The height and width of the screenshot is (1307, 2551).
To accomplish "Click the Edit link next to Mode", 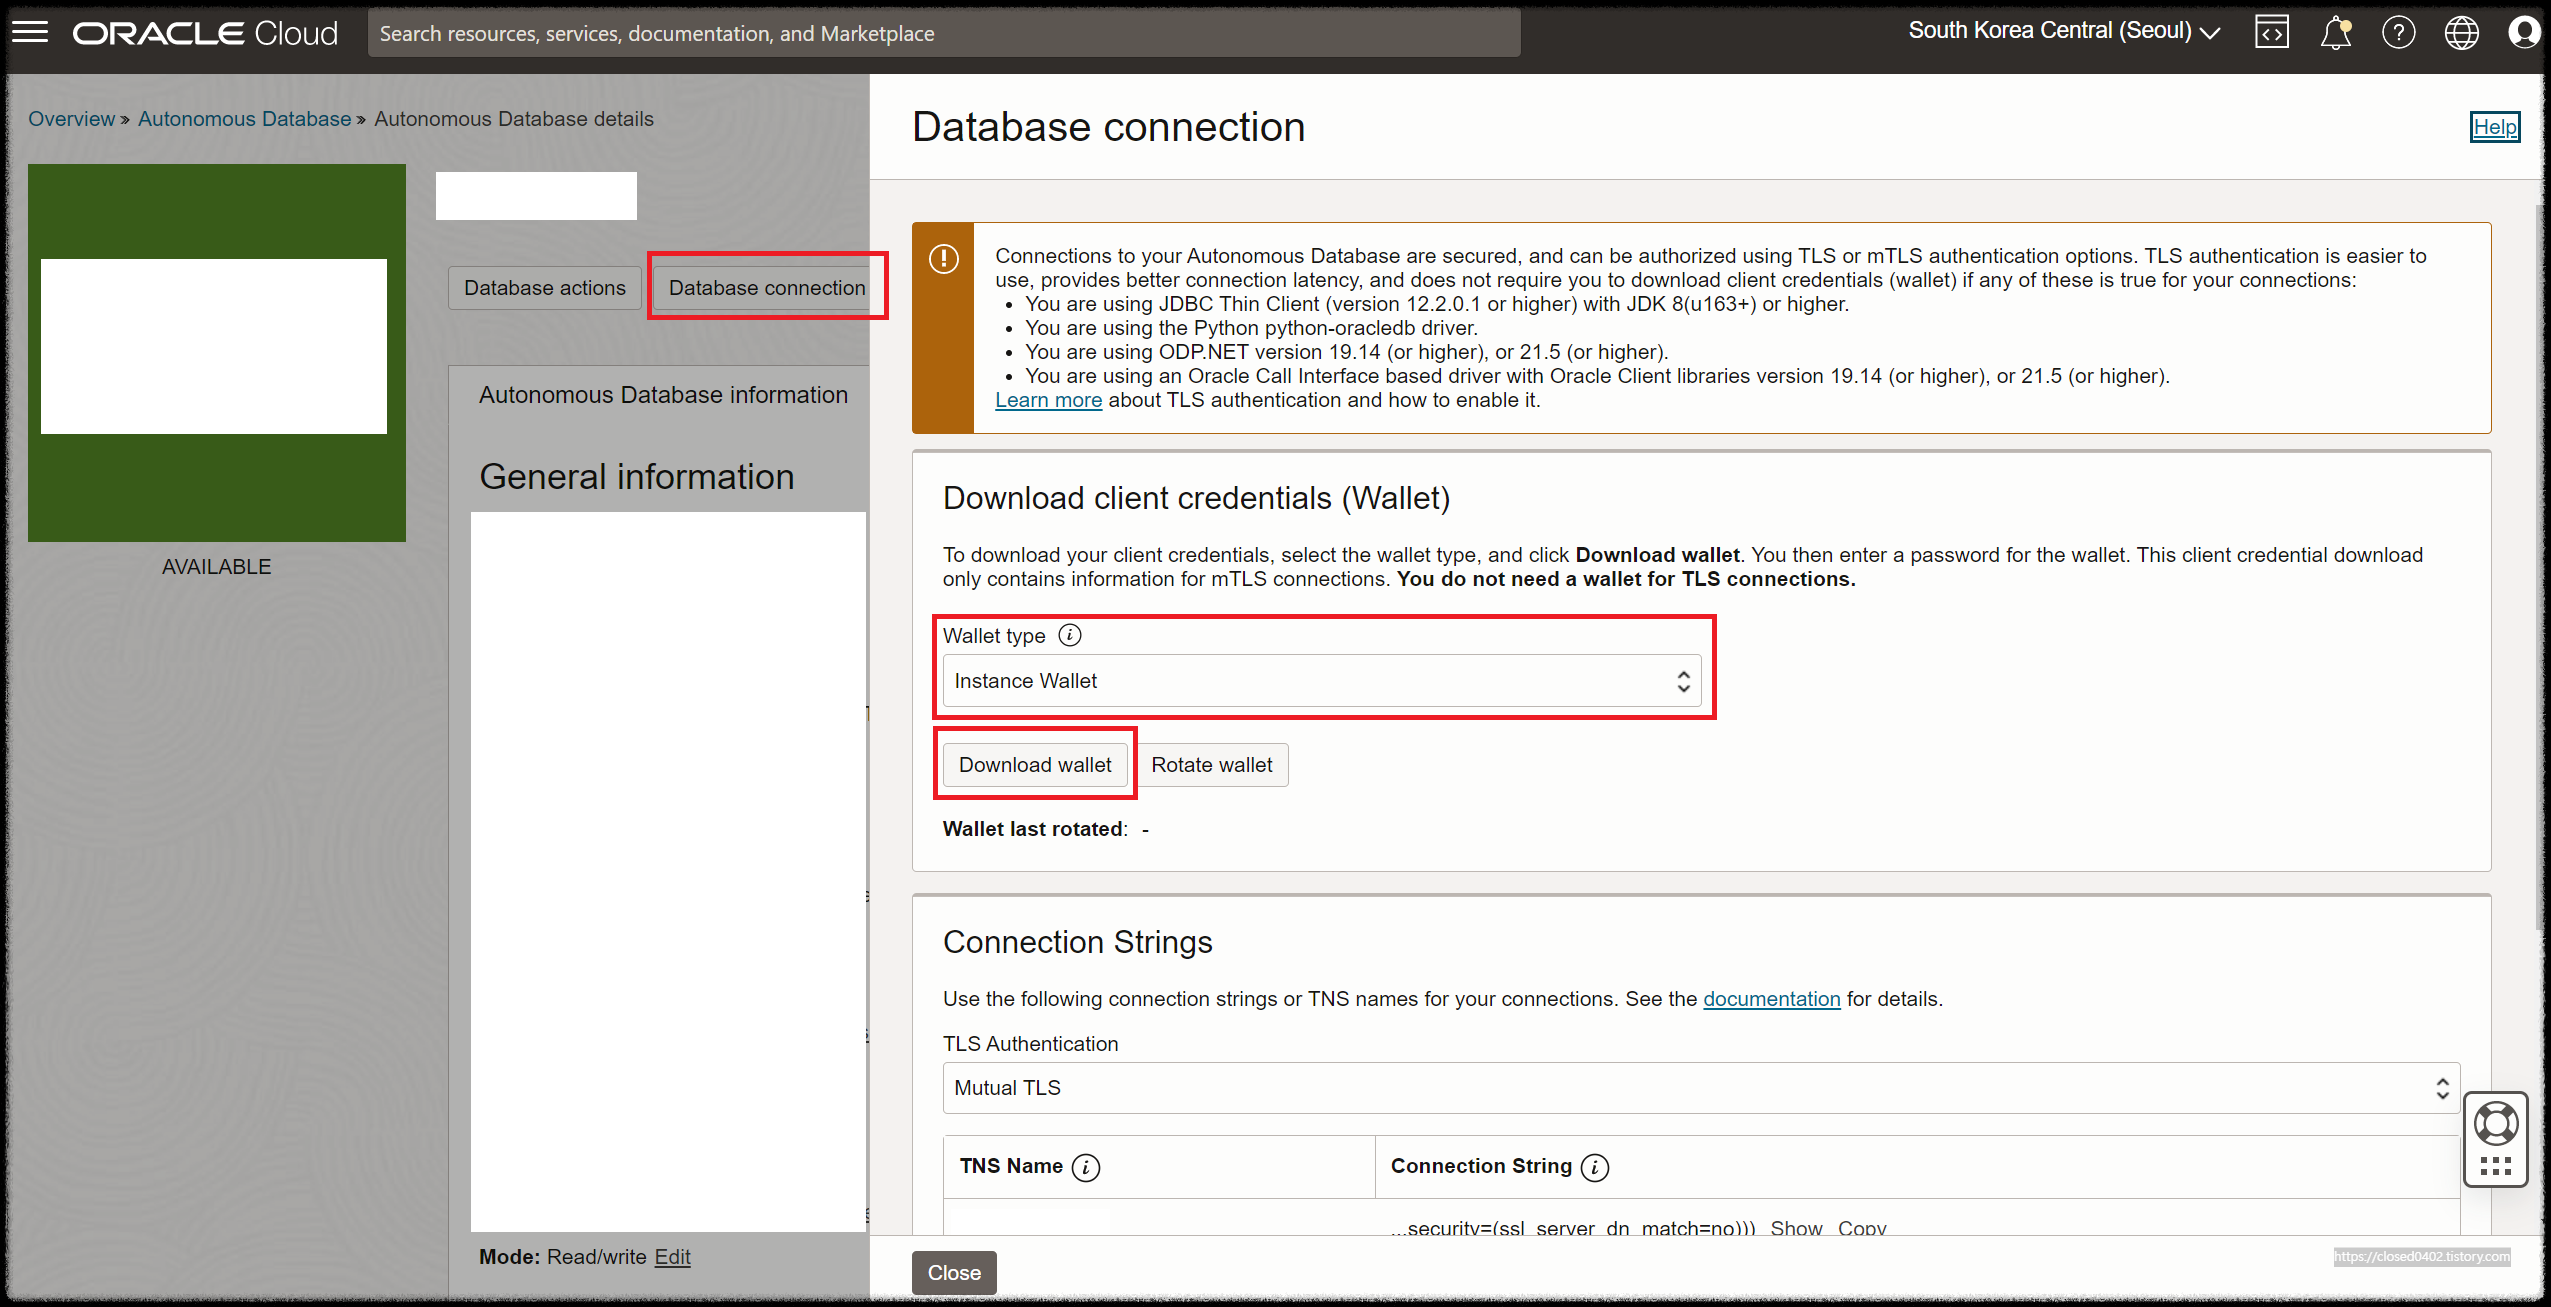I will (x=672, y=1257).
